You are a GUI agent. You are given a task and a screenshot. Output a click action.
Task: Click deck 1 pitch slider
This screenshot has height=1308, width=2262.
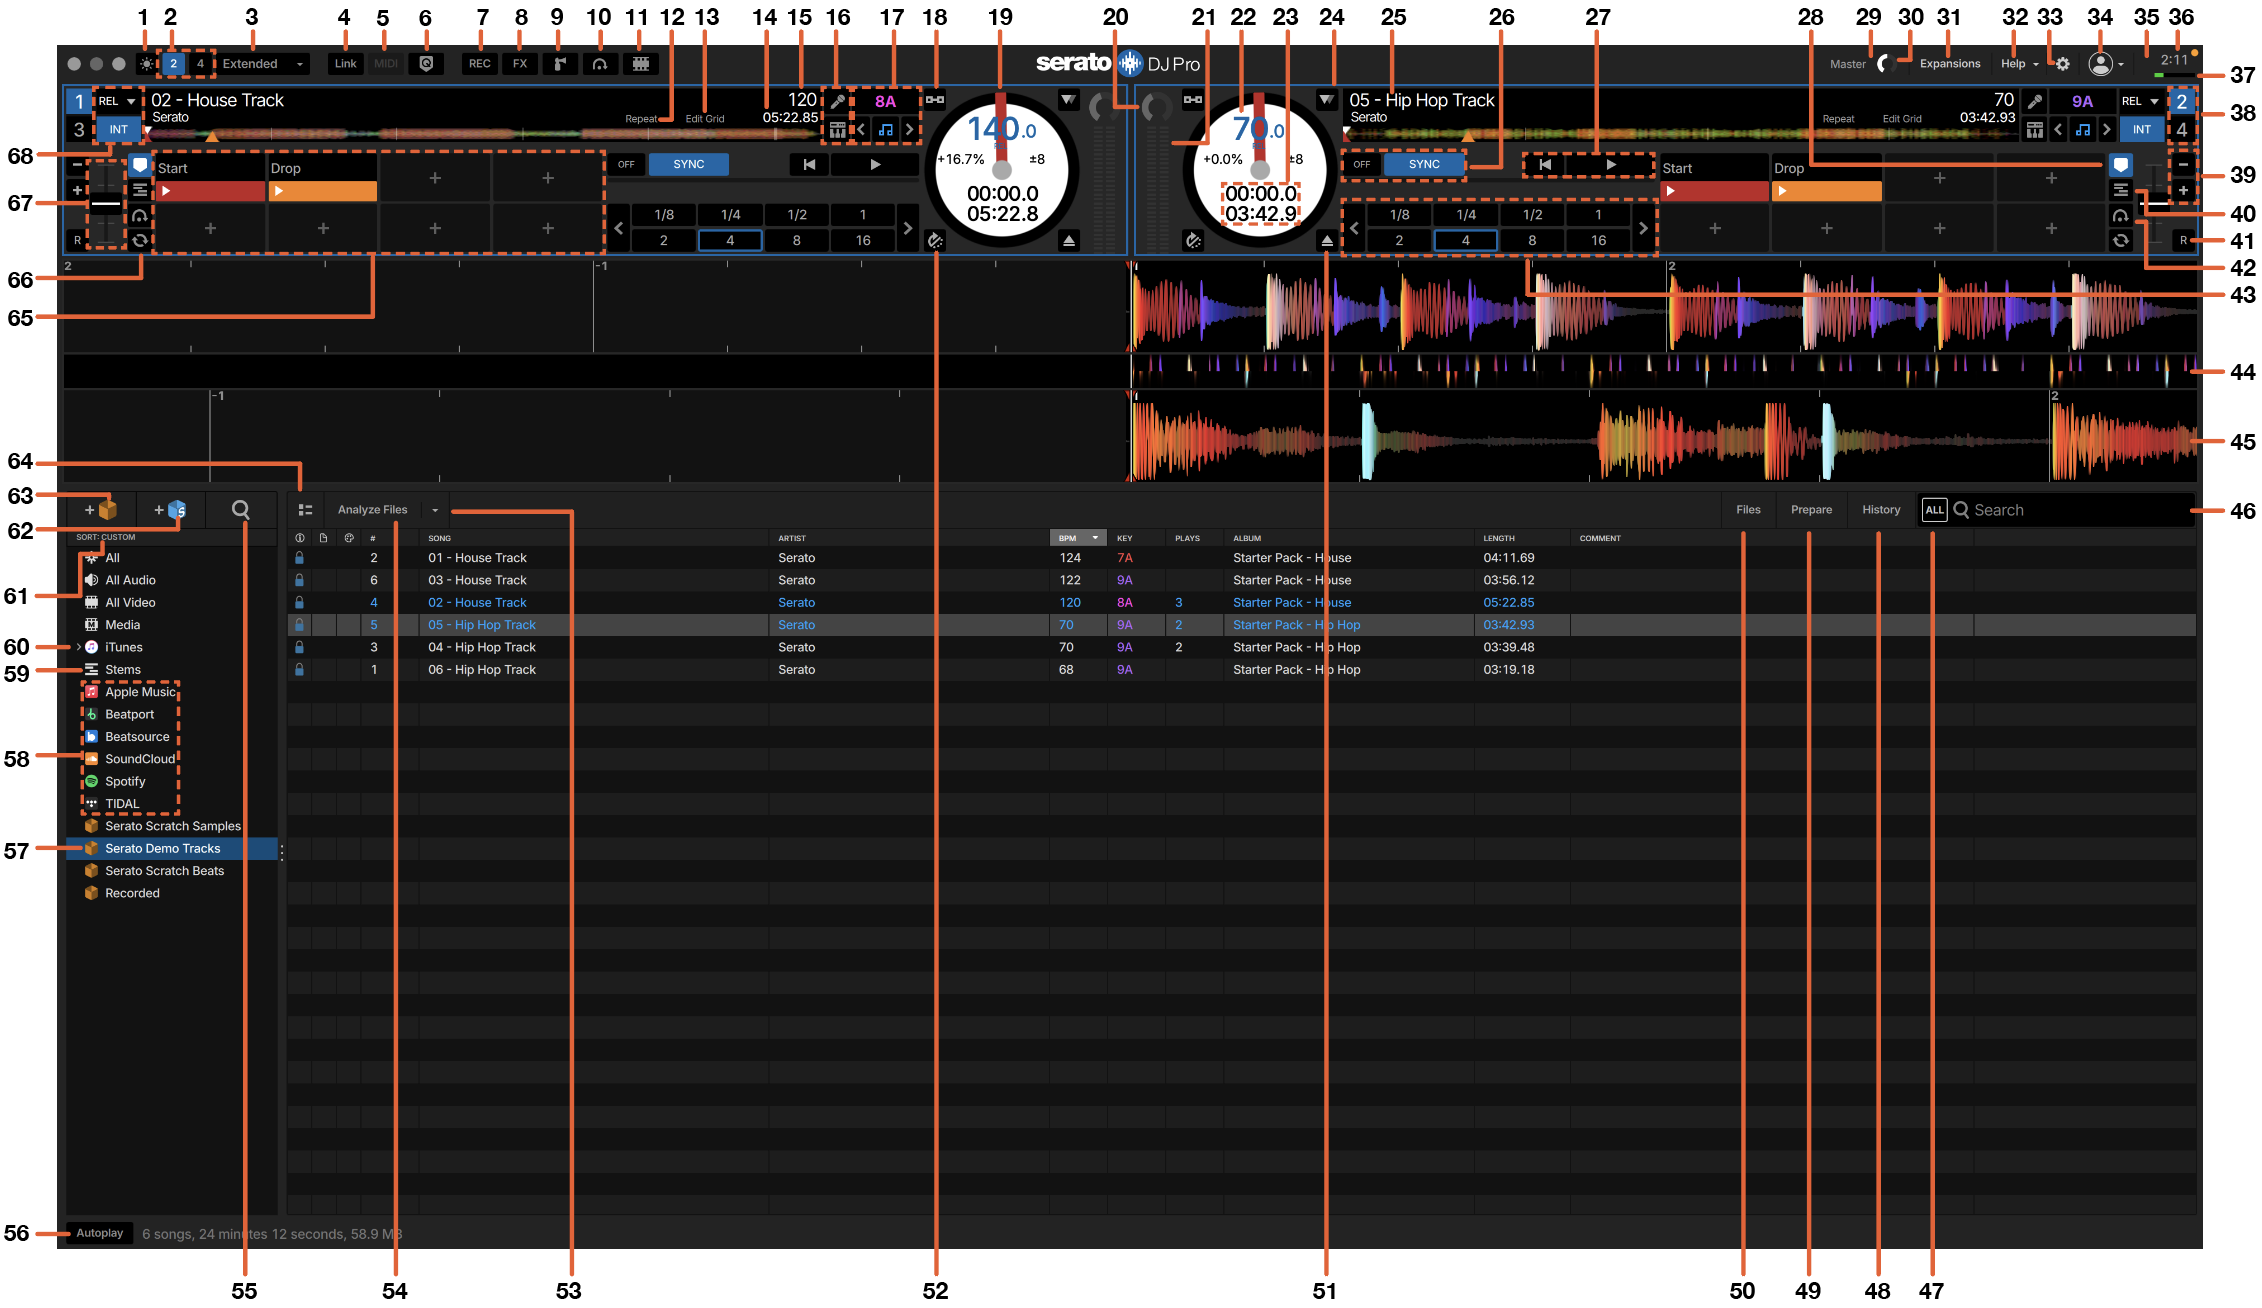click(106, 204)
